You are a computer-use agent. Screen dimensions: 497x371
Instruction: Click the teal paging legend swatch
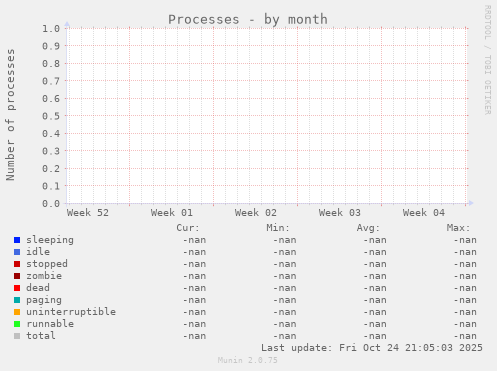(x=17, y=300)
